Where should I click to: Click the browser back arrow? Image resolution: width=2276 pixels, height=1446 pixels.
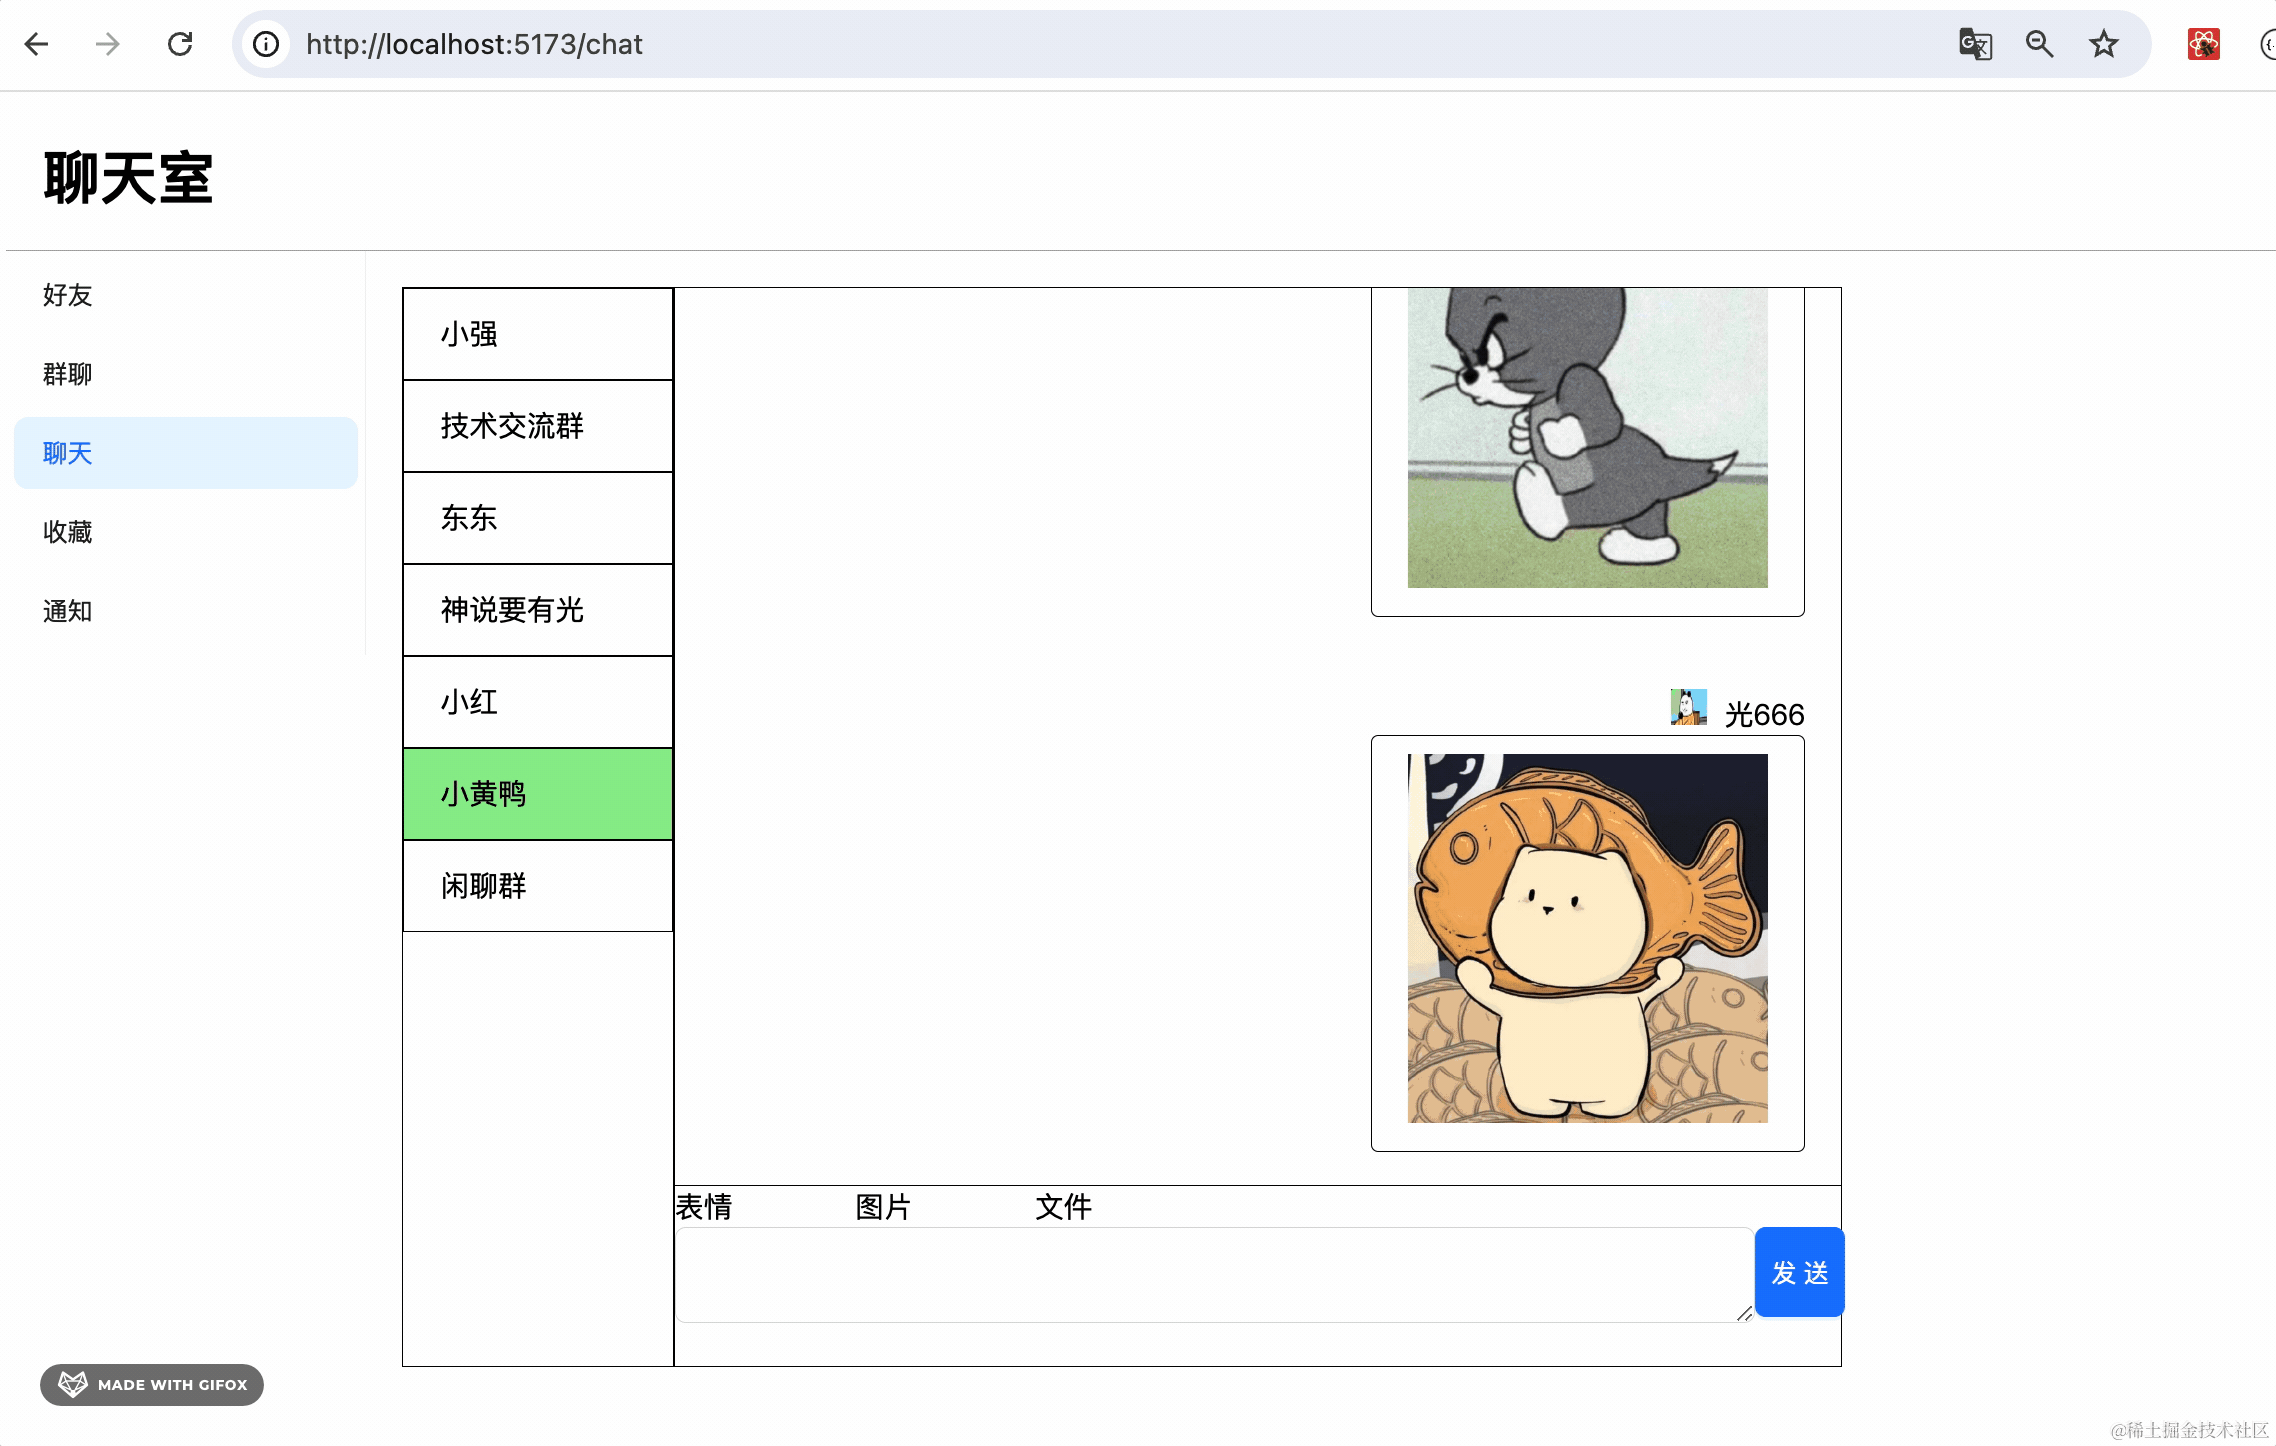tap(37, 44)
